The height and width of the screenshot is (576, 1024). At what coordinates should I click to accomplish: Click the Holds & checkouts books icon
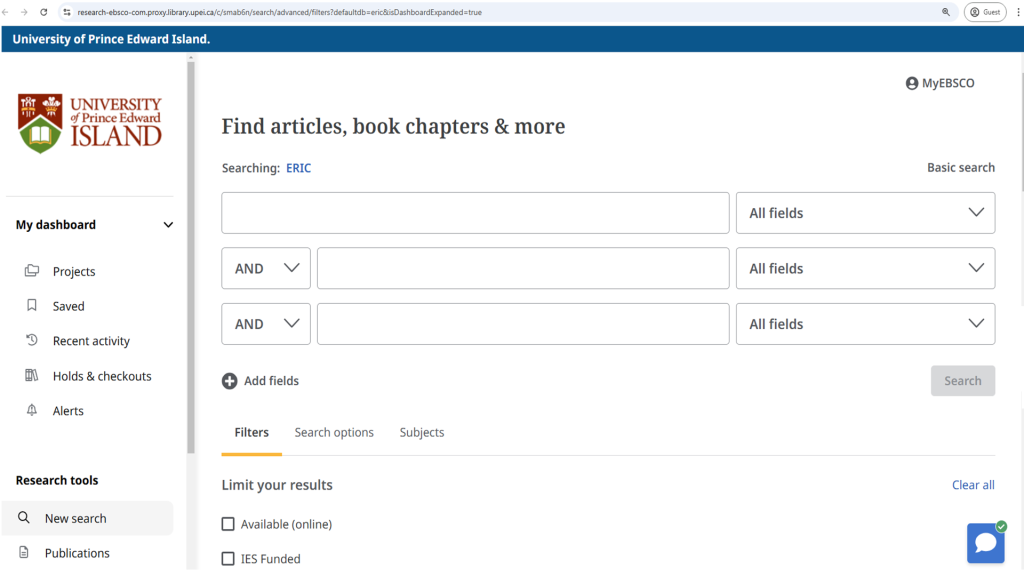tap(32, 376)
